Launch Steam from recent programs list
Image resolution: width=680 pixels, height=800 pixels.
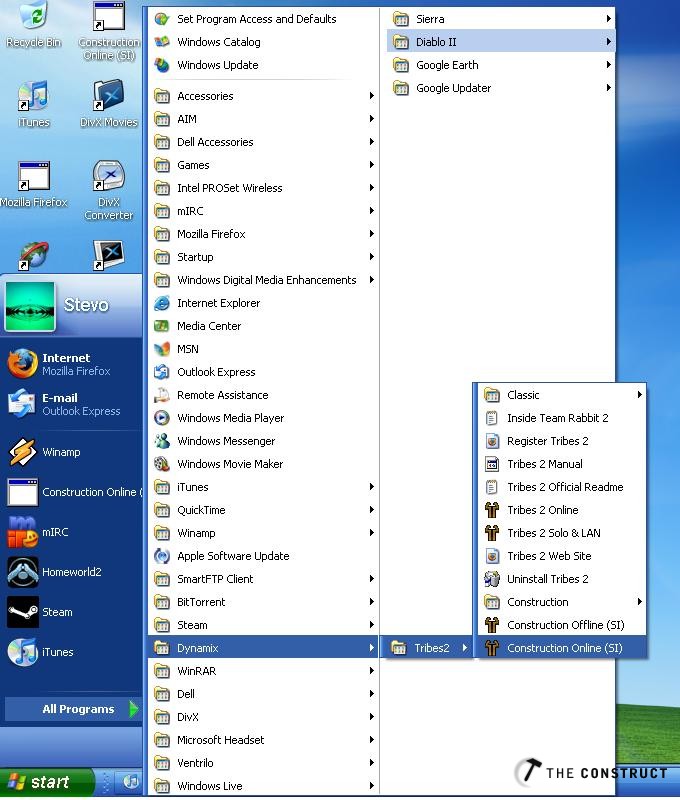pyautogui.click(x=71, y=612)
